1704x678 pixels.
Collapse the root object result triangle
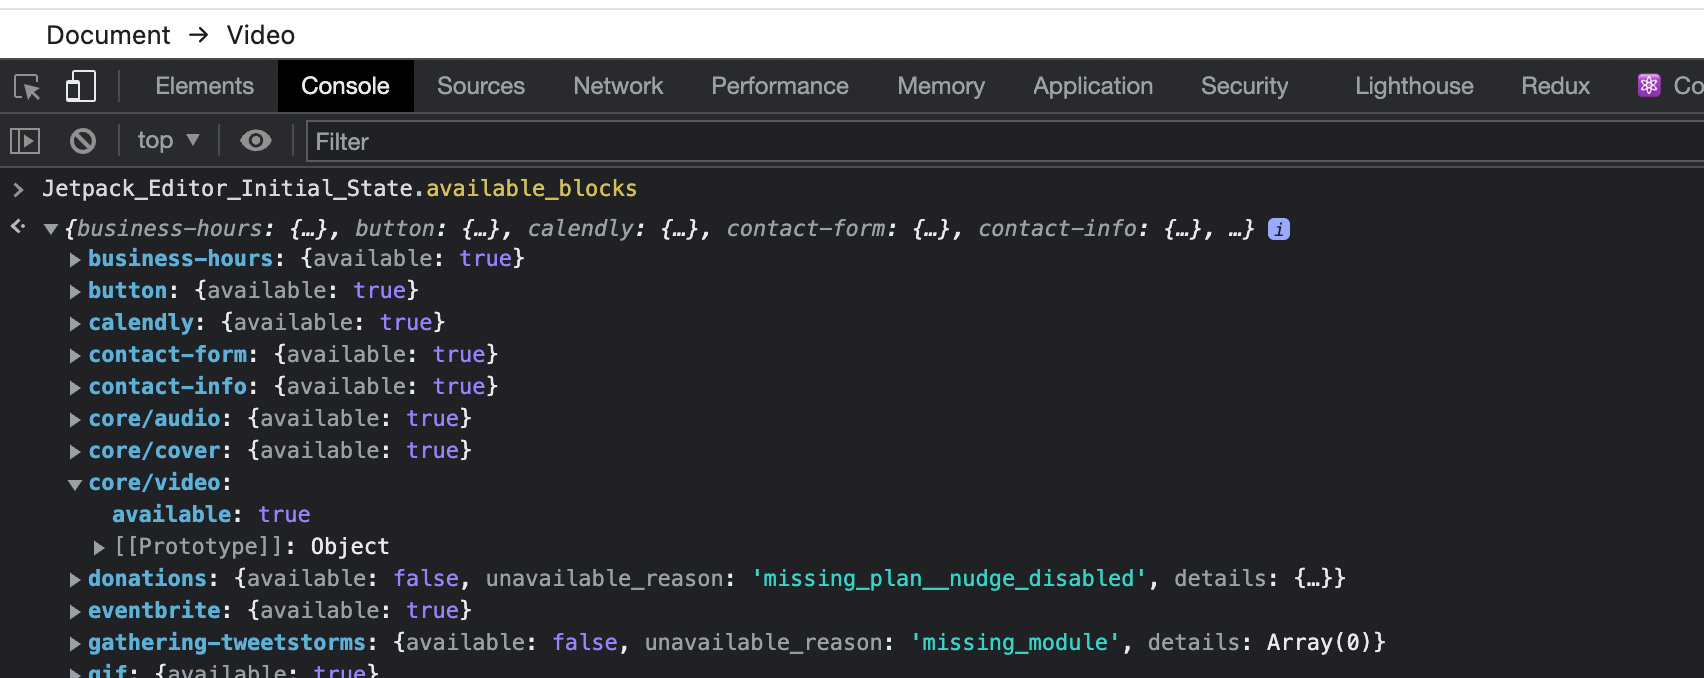(50, 229)
